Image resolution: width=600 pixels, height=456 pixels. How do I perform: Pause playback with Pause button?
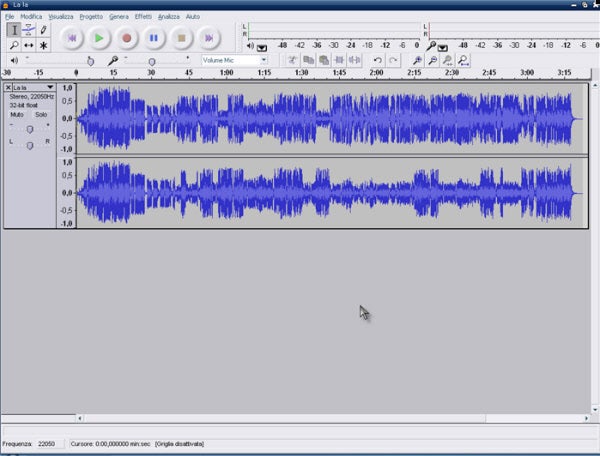coord(154,38)
